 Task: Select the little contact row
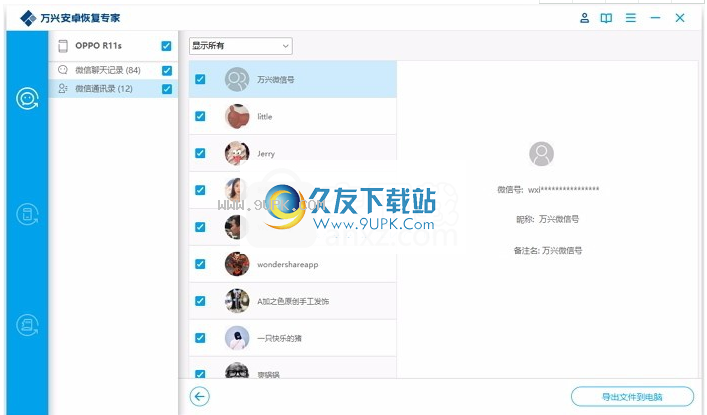click(293, 116)
